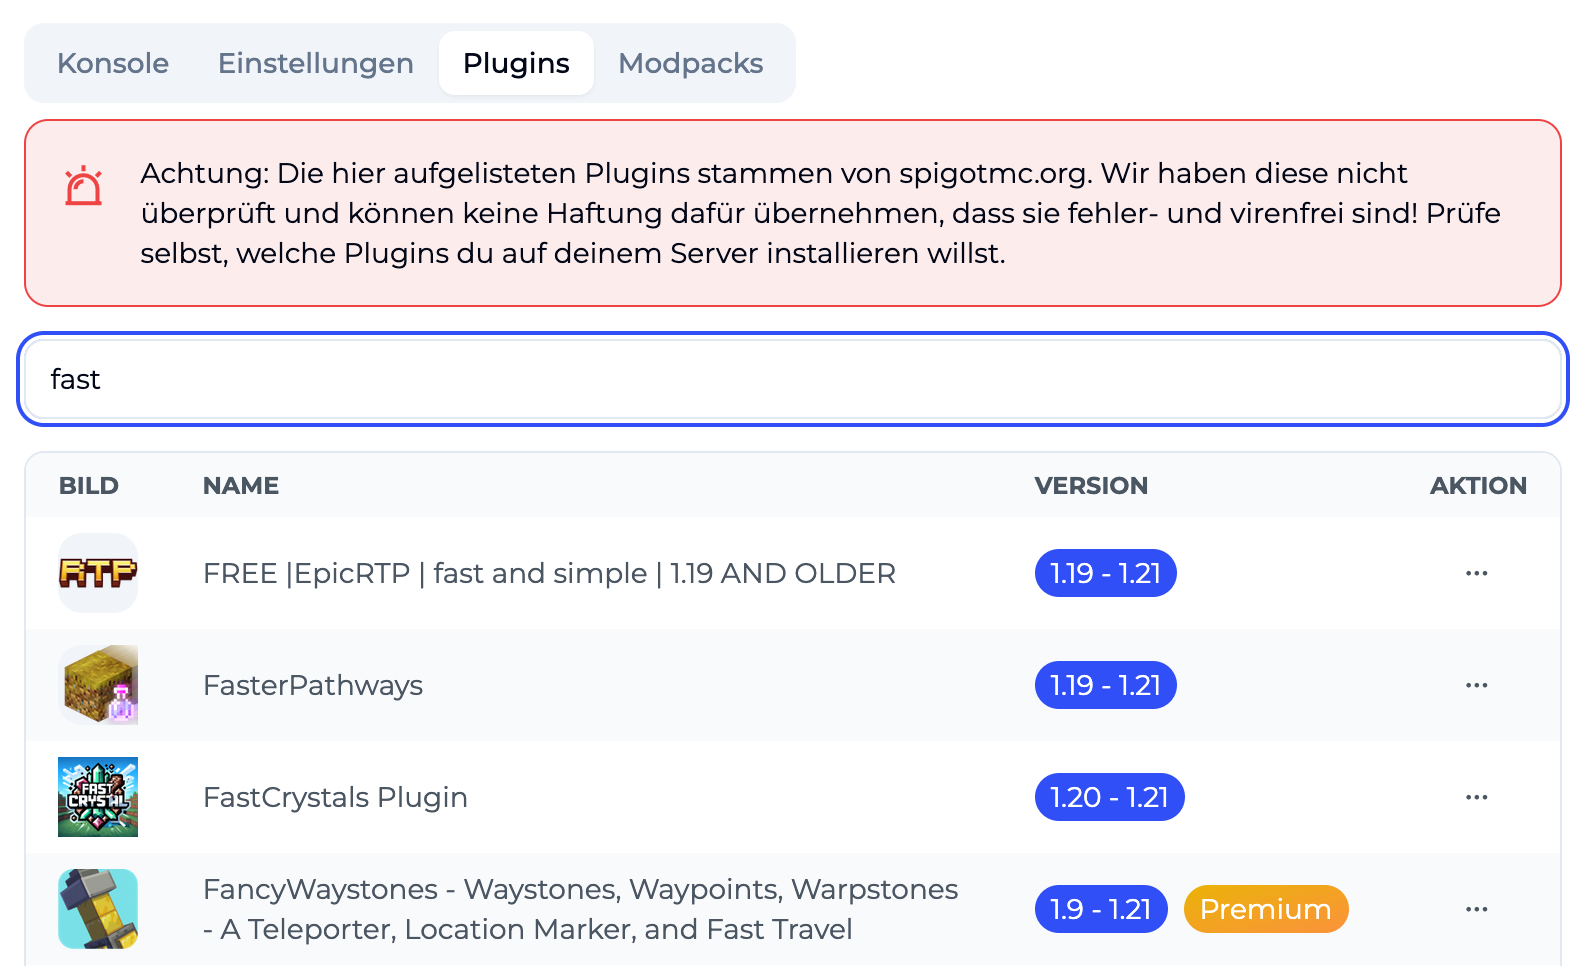Open actions menu for FasterPathways
Image resolution: width=1594 pixels, height=966 pixels.
tap(1477, 685)
